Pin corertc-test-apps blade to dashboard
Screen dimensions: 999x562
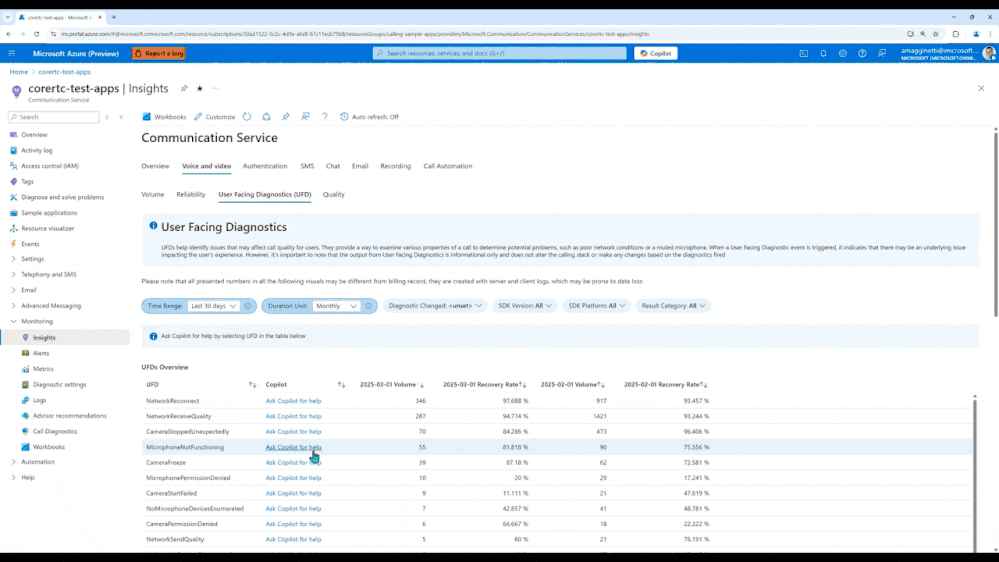tap(184, 89)
